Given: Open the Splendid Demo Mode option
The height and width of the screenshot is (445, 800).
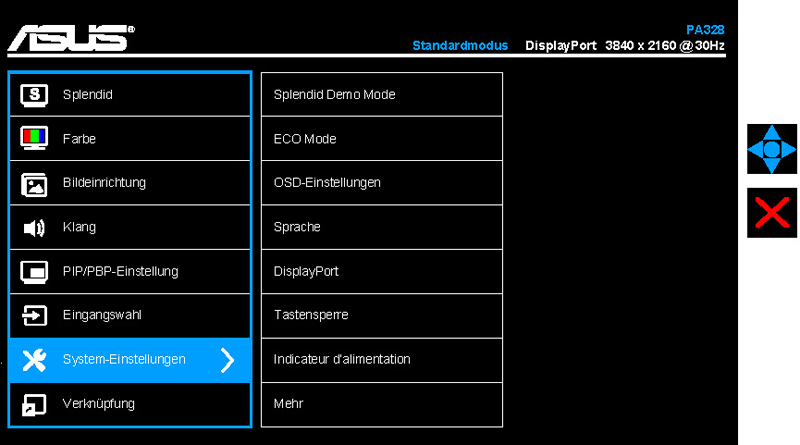Looking at the screenshot, I should pos(382,94).
